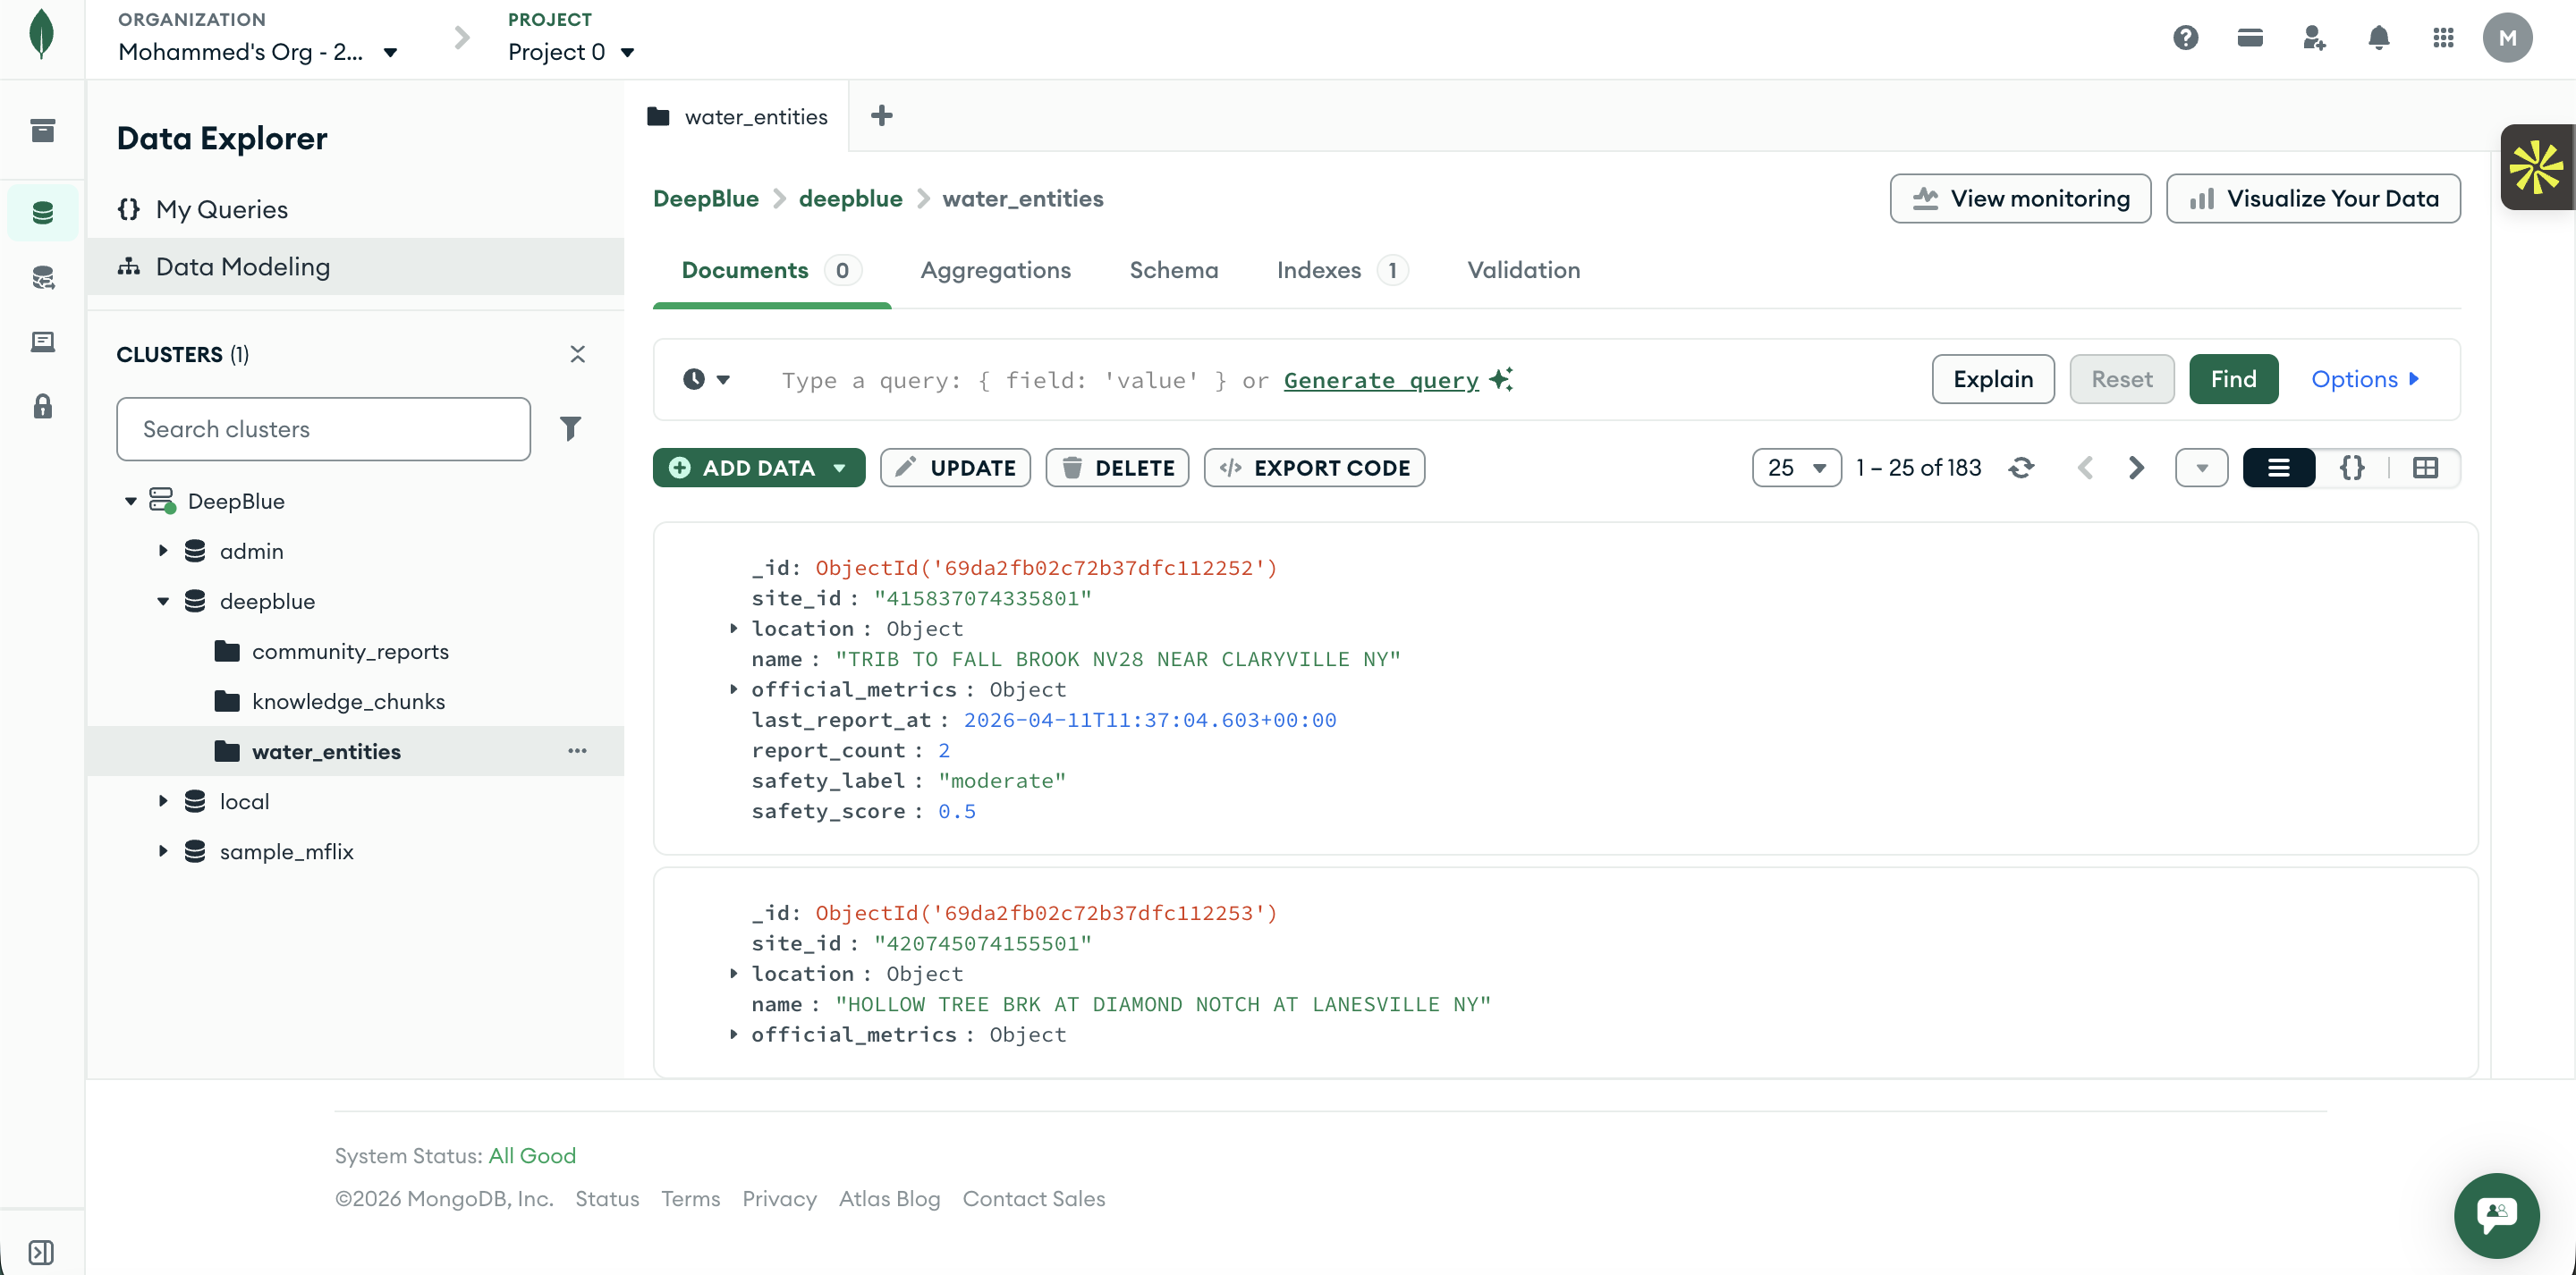
Task: Expand location field in first document
Action: [x=734, y=628]
